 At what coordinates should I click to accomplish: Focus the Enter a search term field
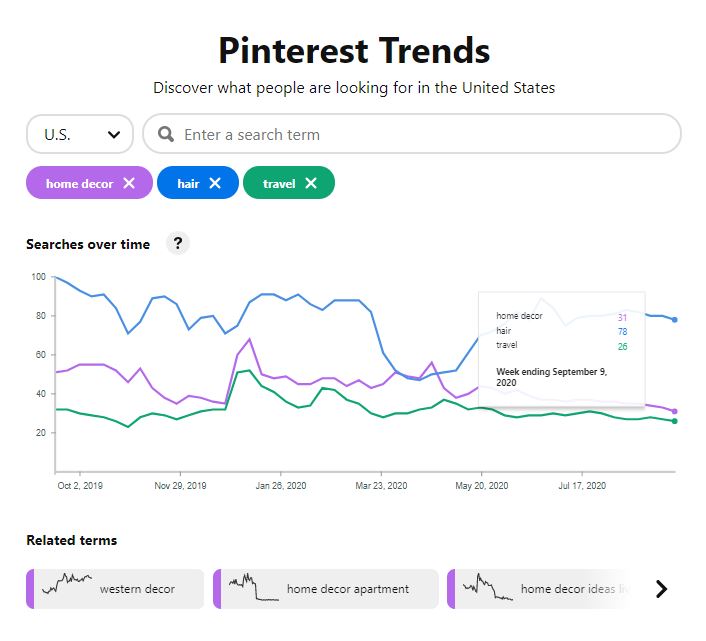420,134
